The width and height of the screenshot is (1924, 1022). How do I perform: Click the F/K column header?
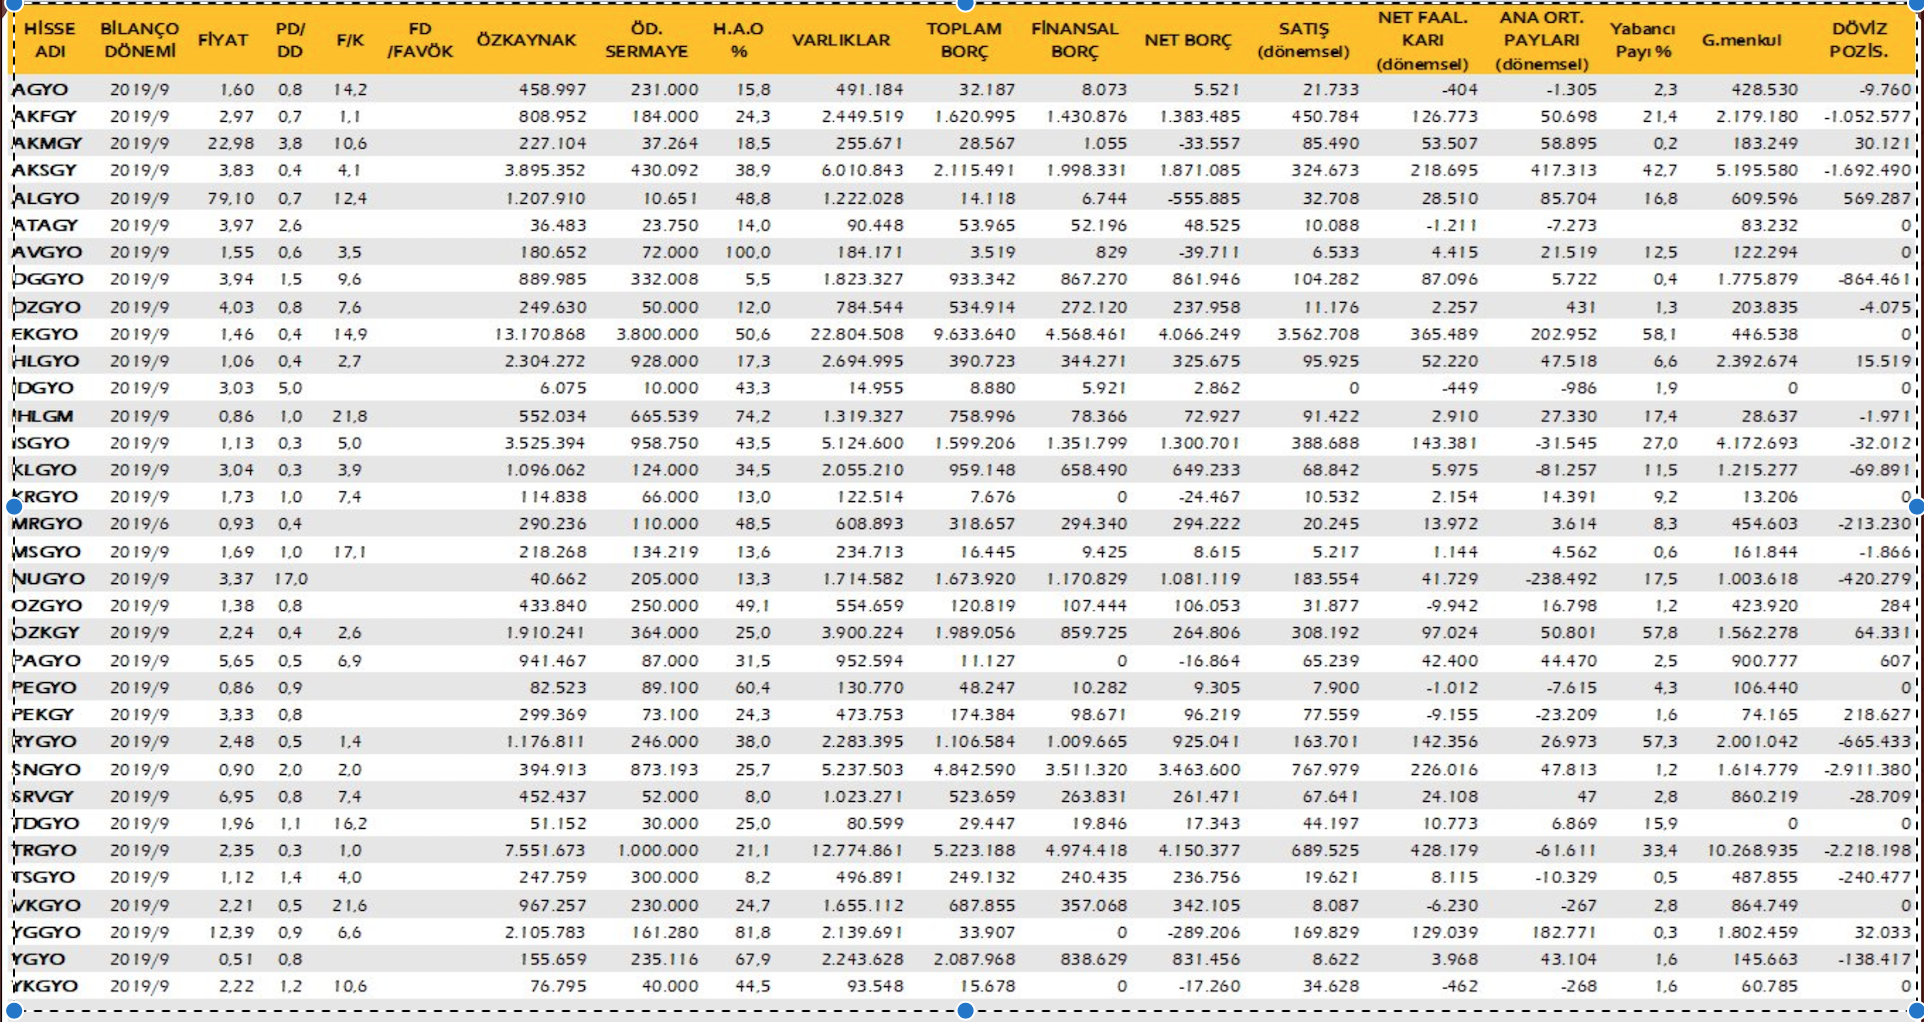350,40
